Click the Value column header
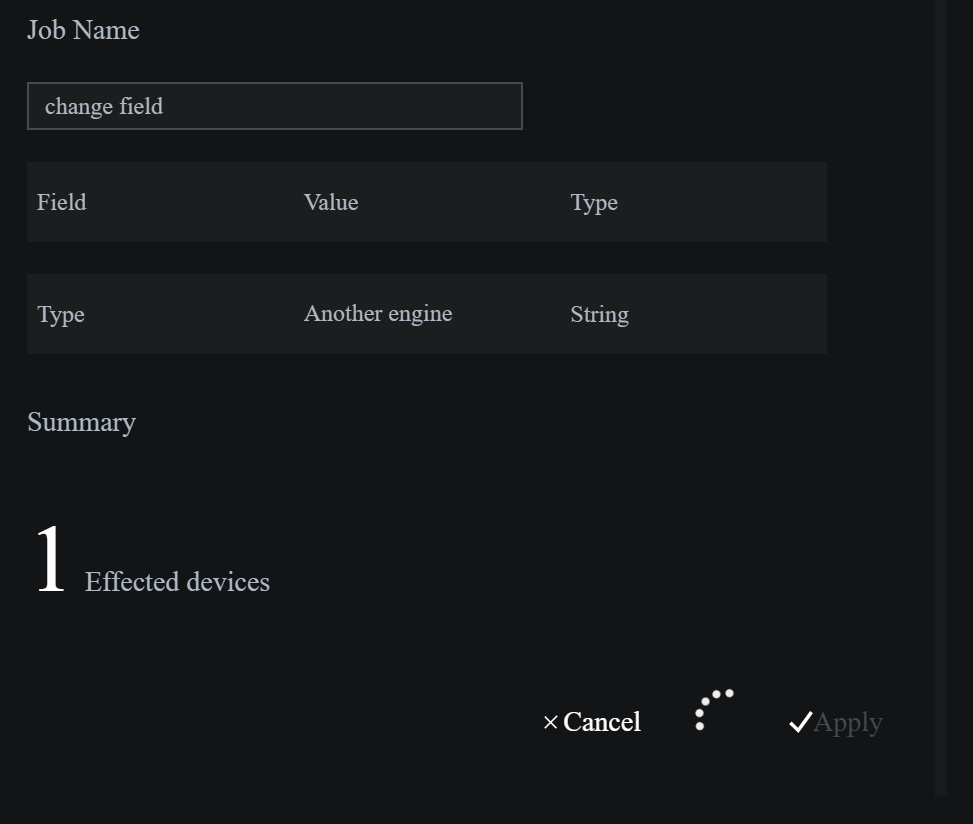973x824 pixels. click(x=331, y=202)
